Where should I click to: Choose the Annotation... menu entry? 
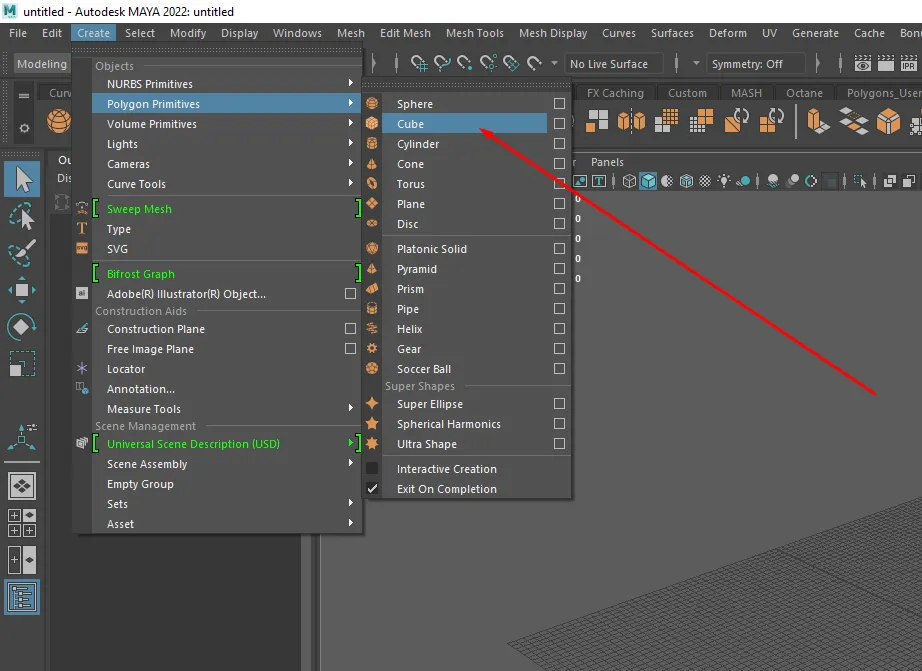click(226, 389)
